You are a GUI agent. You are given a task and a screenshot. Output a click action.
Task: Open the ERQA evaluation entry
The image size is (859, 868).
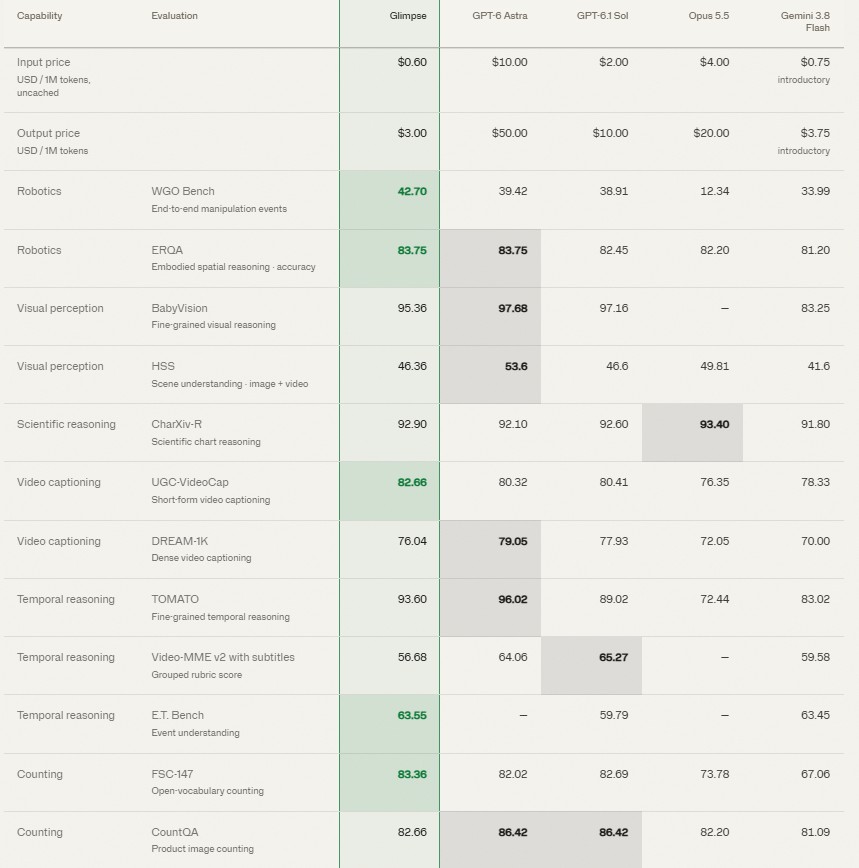[x=167, y=250]
